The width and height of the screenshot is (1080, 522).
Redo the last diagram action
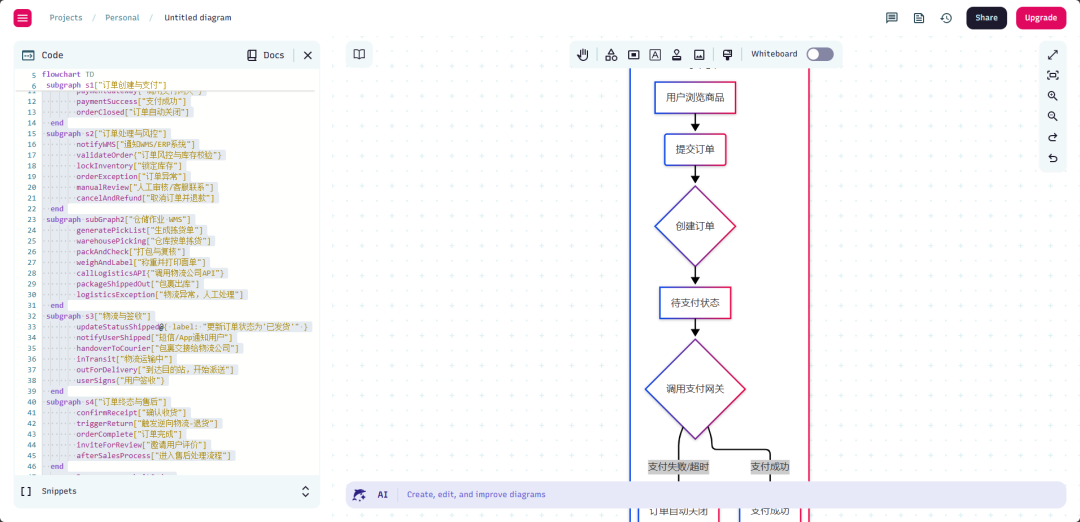[1052, 137]
